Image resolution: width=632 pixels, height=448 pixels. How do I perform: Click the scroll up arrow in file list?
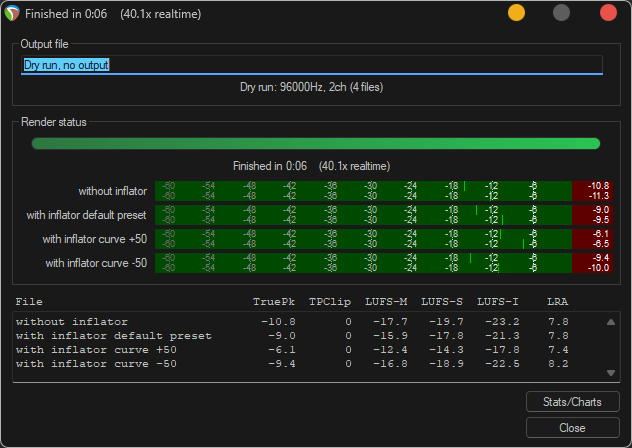[x=611, y=322]
